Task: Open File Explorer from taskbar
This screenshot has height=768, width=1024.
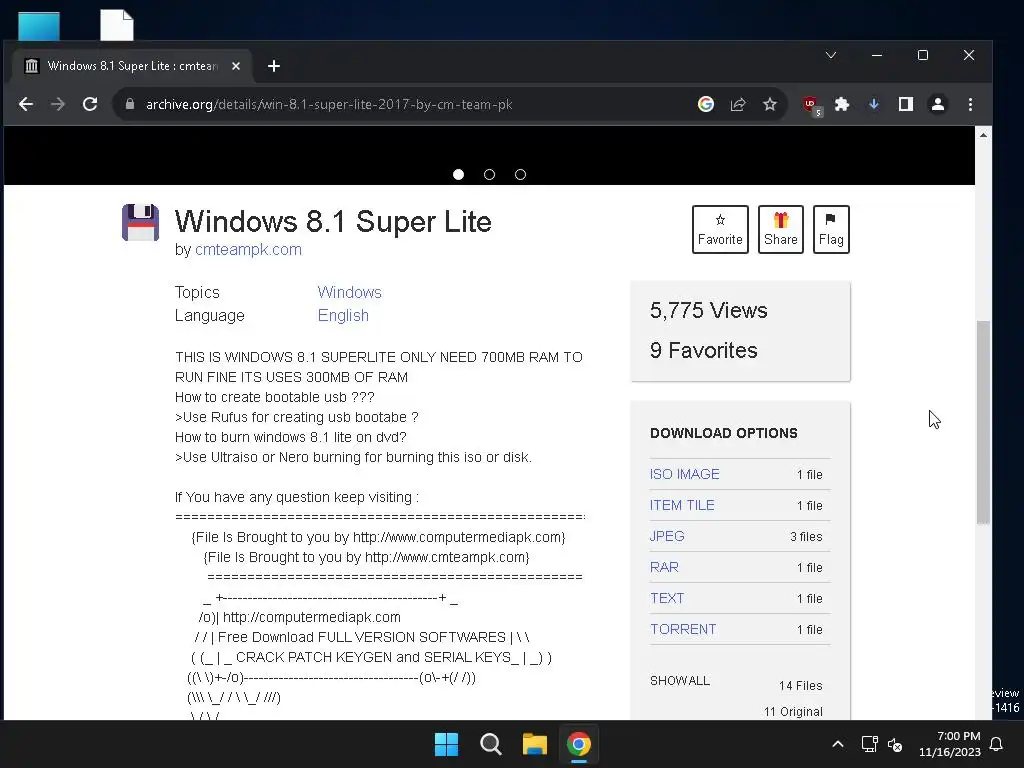Action: pos(534,744)
